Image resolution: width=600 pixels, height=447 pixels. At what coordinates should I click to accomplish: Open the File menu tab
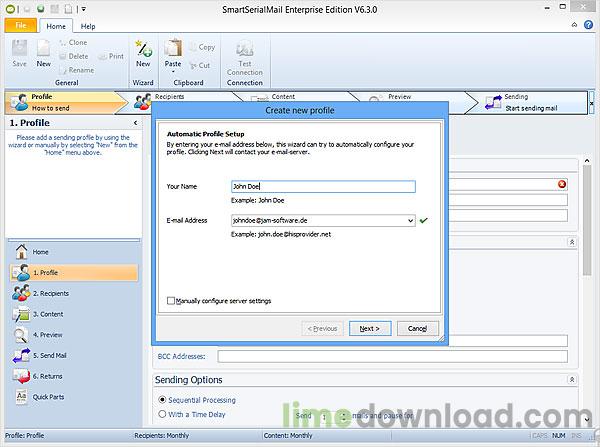pyautogui.click(x=20, y=26)
